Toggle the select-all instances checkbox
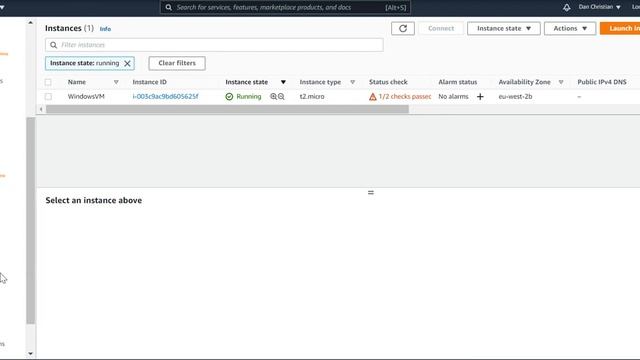 (48, 82)
